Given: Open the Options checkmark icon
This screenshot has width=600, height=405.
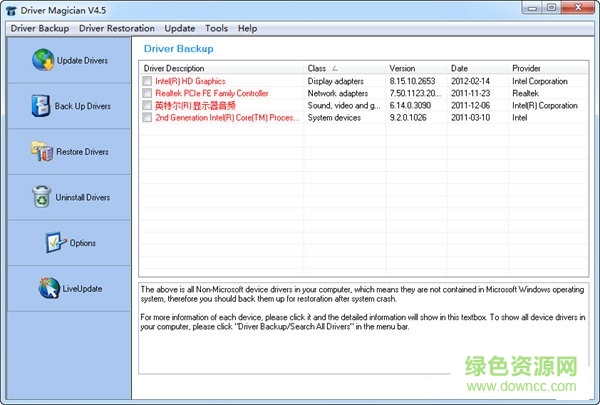Looking at the screenshot, I should [x=54, y=243].
